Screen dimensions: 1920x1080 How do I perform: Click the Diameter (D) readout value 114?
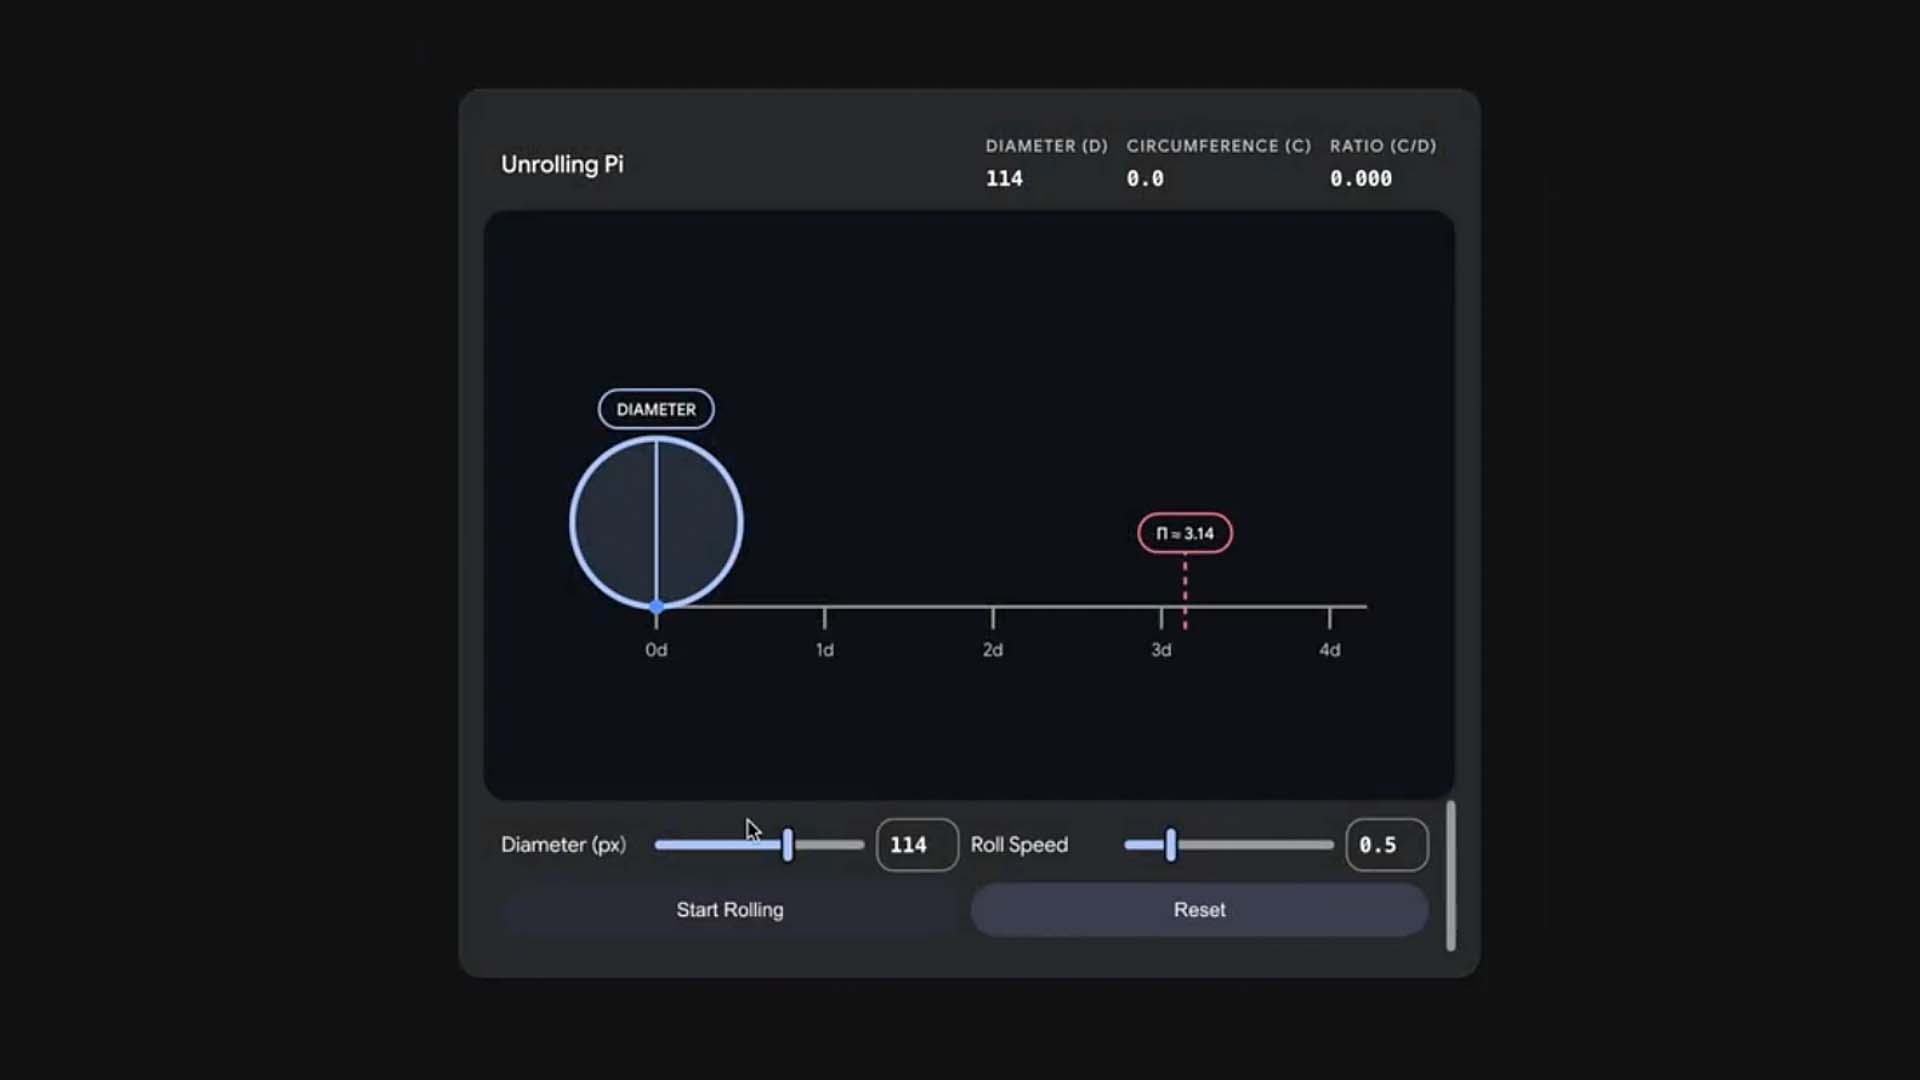[1004, 179]
